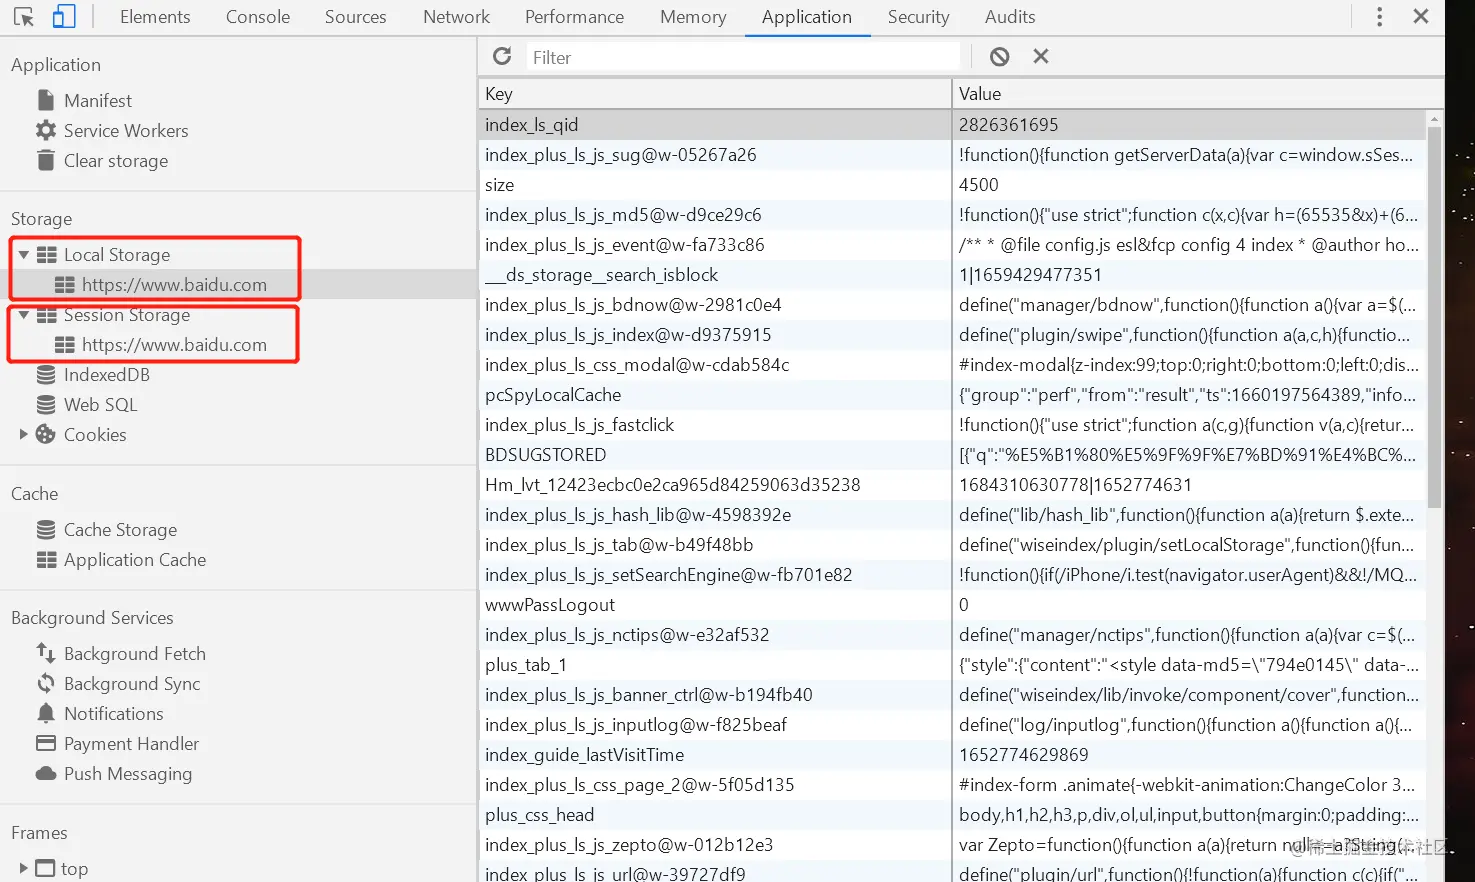This screenshot has width=1475, height=882.
Task: Open the Network tab
Action: tap(457, 17)
